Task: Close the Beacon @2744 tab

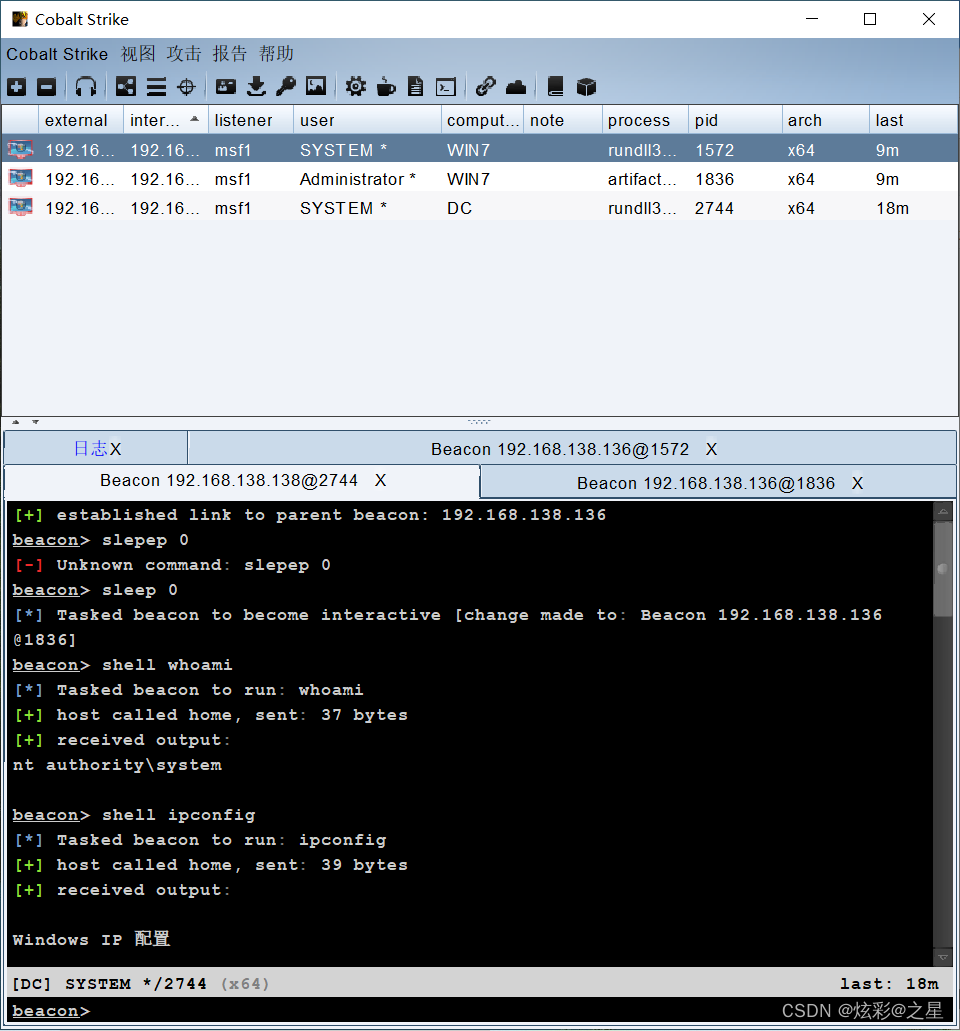Action: point(380,481)
